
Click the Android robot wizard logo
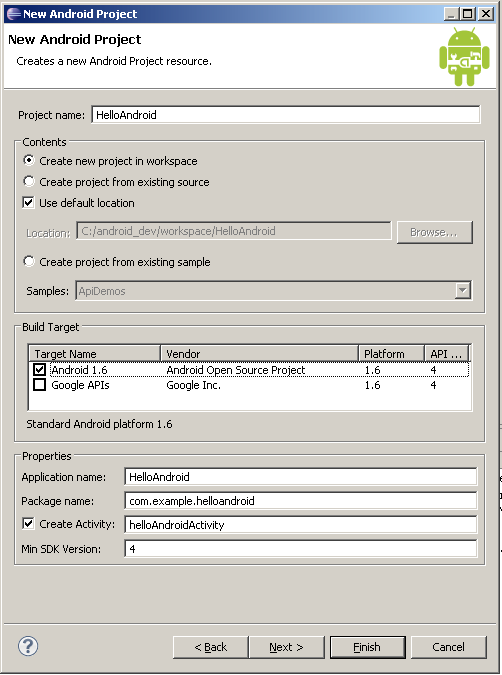click(464, 56)
